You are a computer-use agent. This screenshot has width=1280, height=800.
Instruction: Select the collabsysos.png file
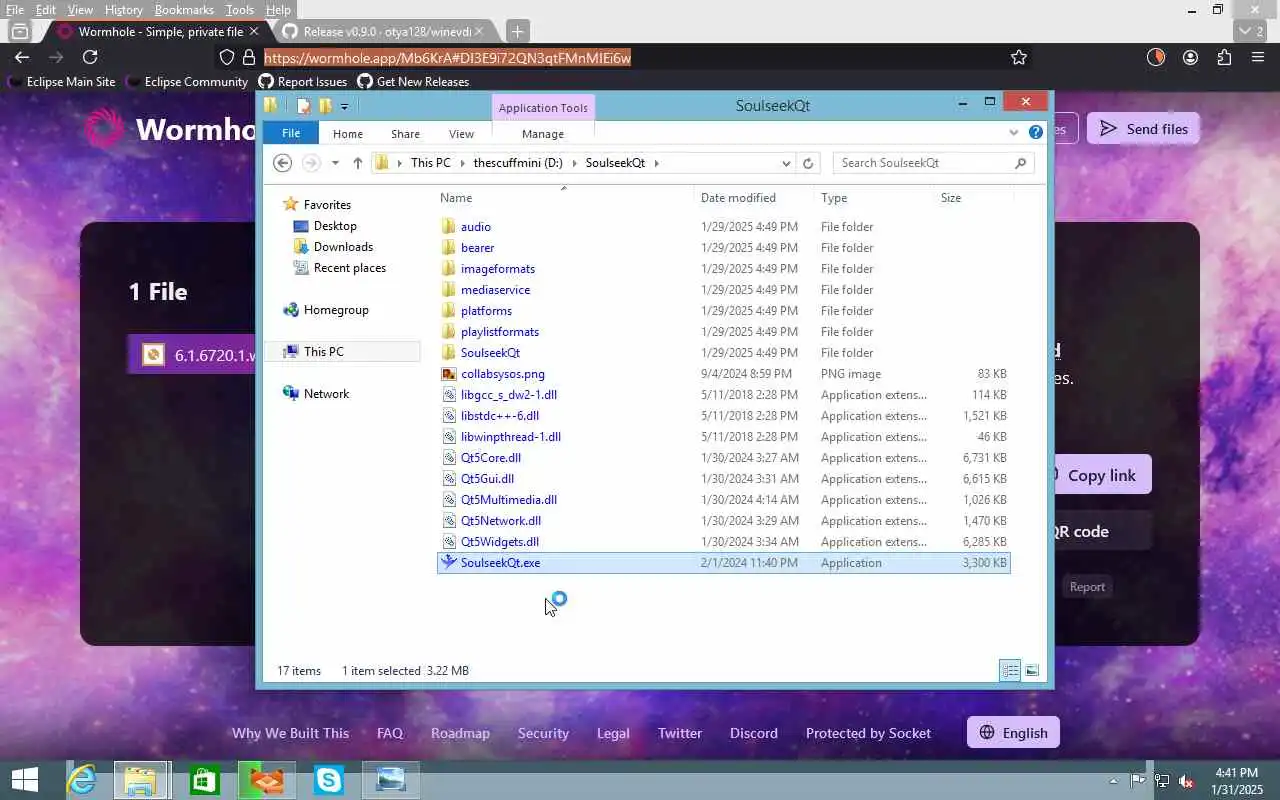[502, 374]
